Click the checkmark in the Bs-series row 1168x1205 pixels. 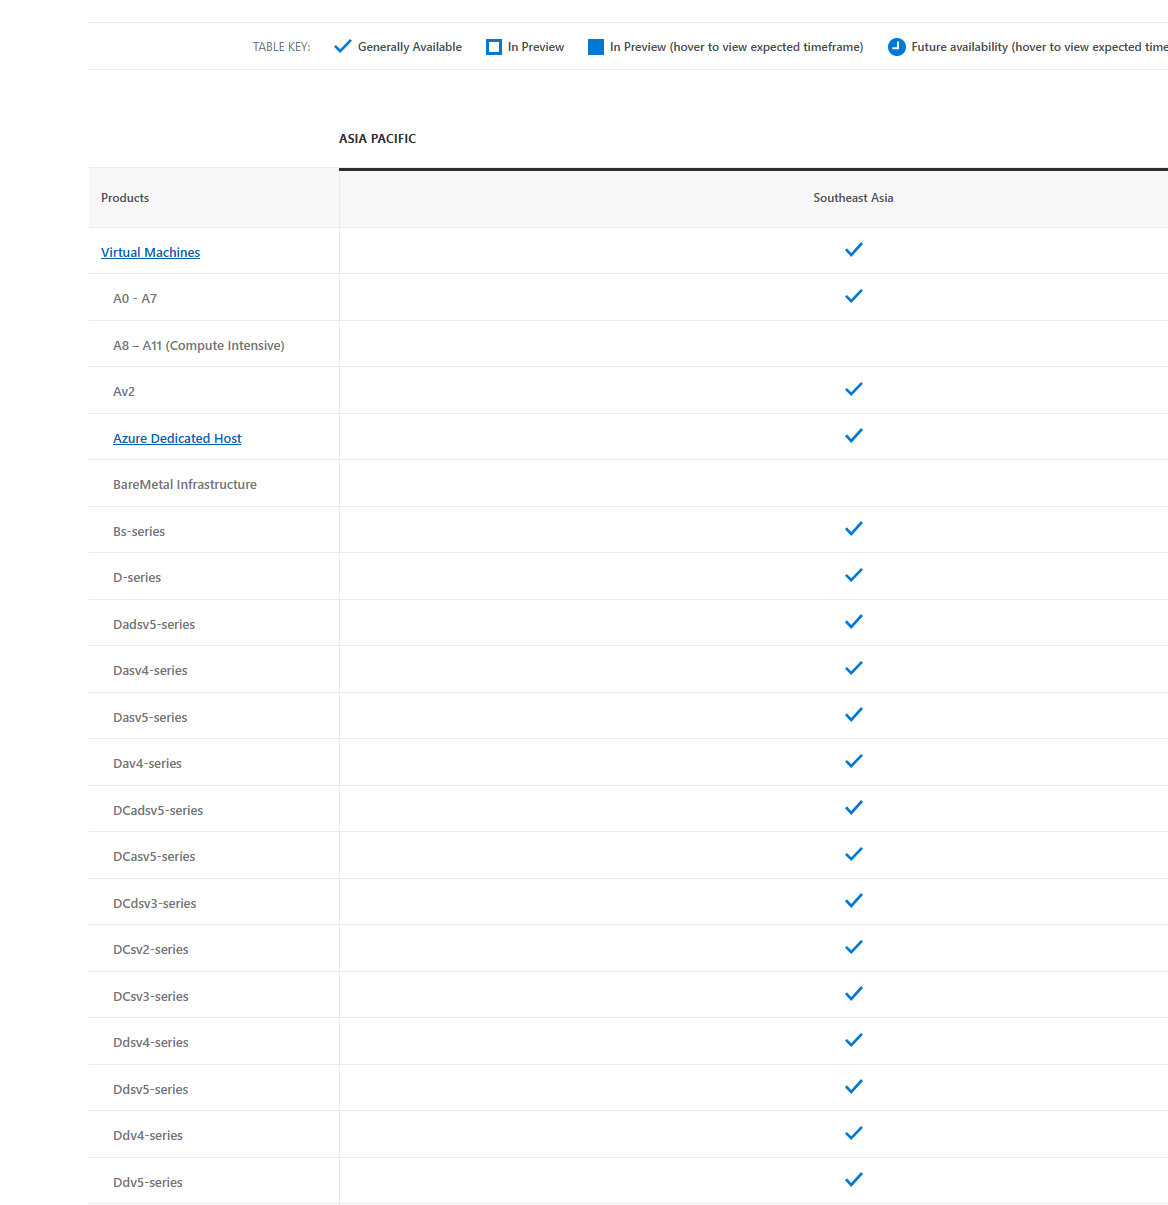(854, 529)
